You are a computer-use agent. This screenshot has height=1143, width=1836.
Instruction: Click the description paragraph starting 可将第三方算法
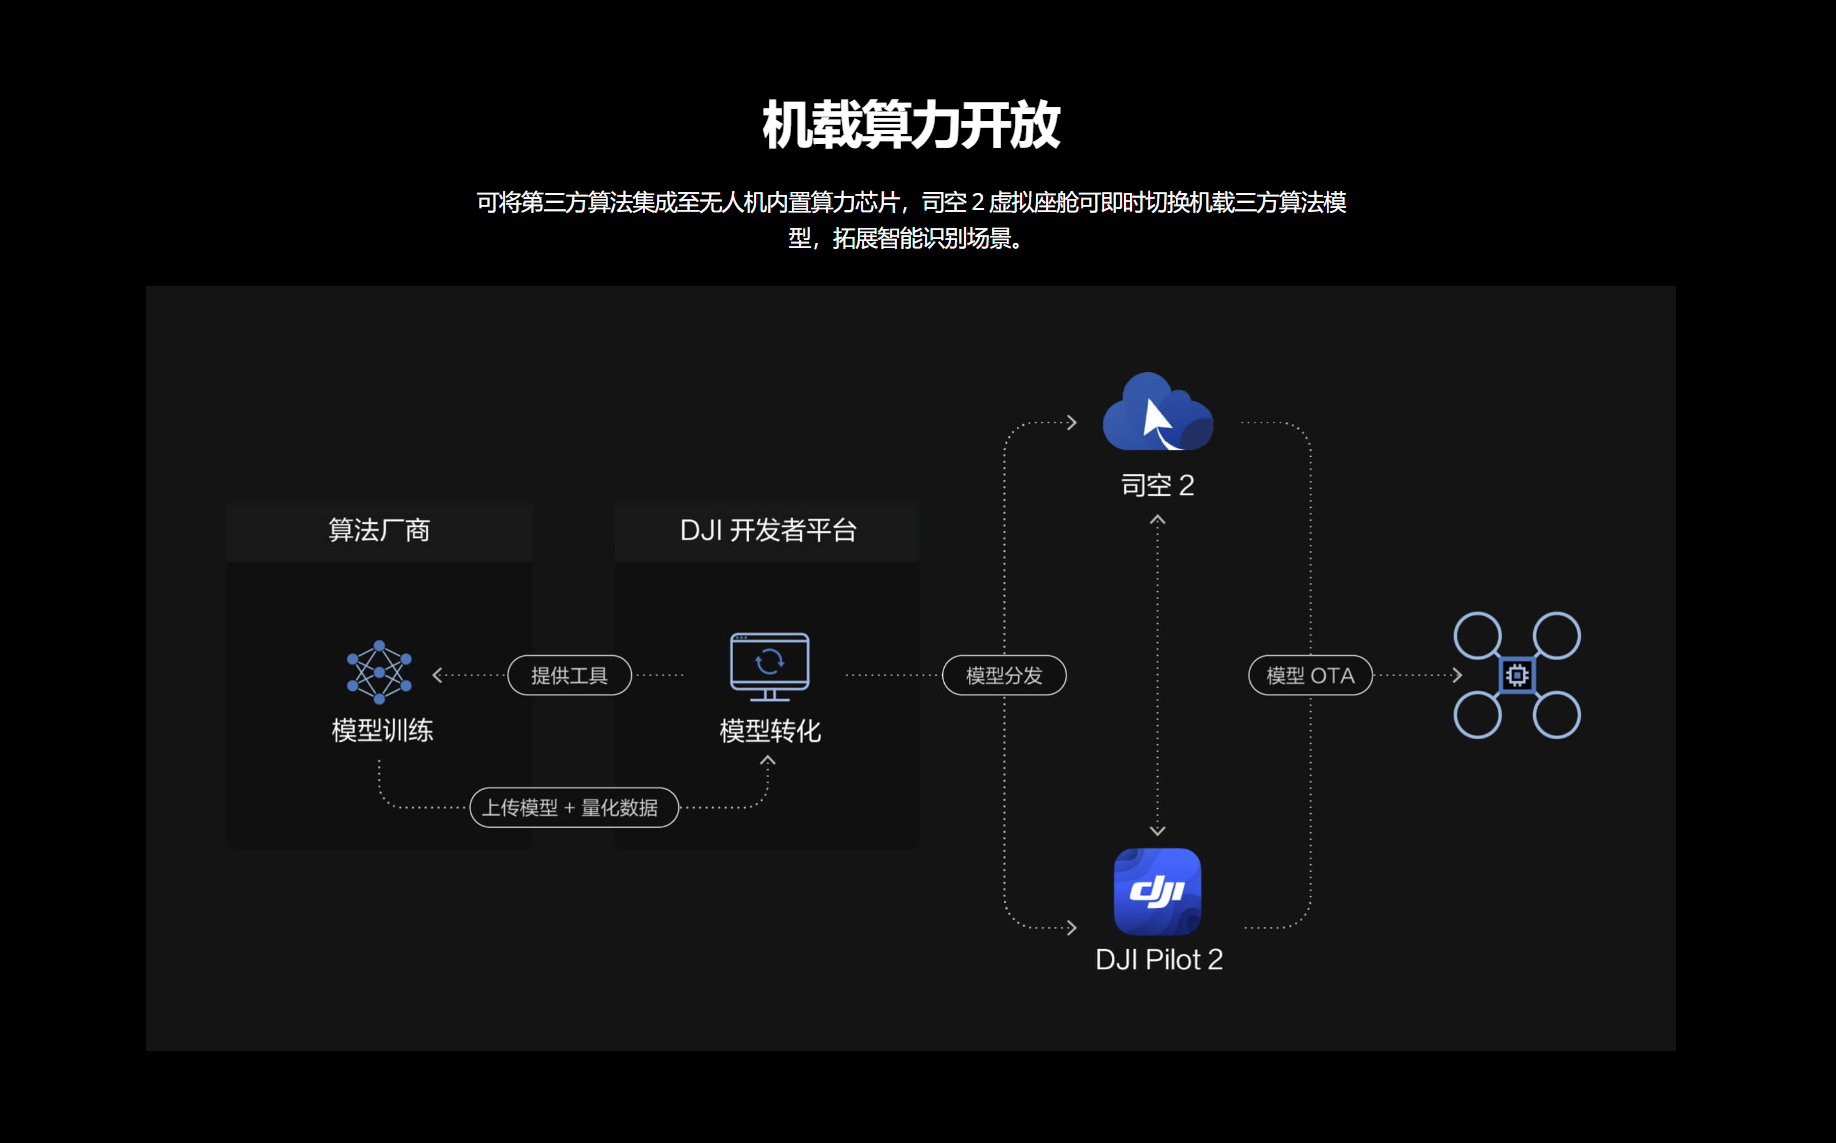point(911,220)
